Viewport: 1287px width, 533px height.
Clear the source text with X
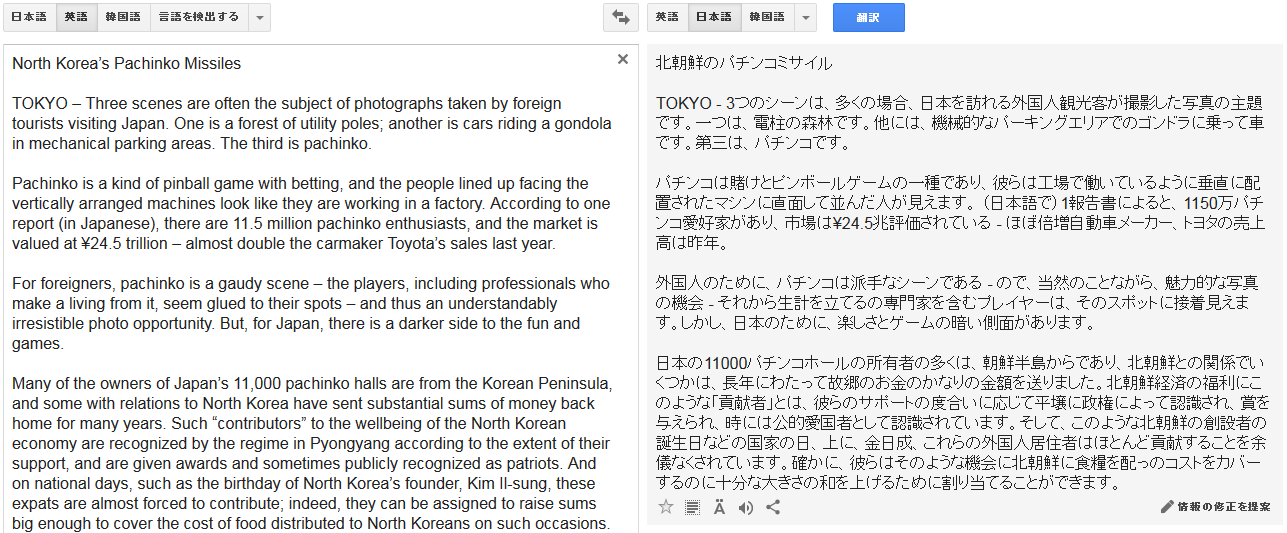click(623, 59)
